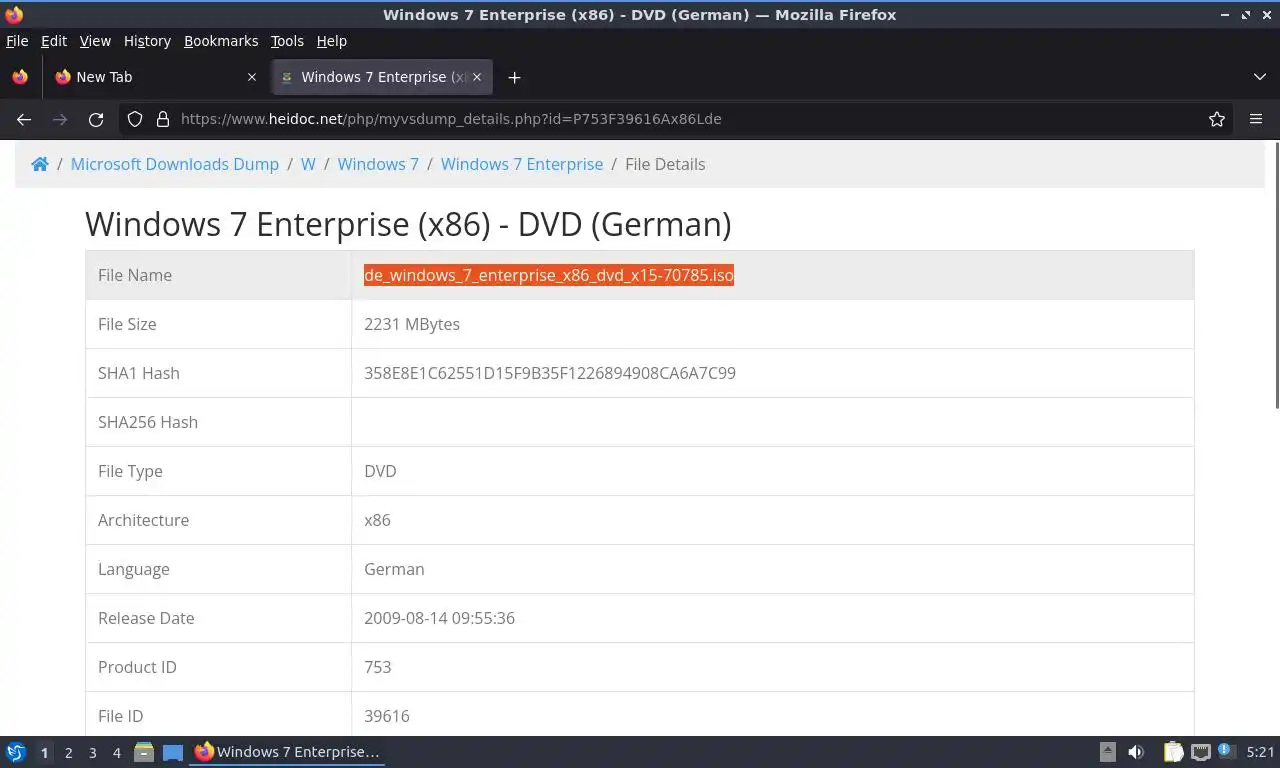Open the Help menu
Image resolution: width=1280 pixels, height=768 pixels.
[x=332, y=41]
